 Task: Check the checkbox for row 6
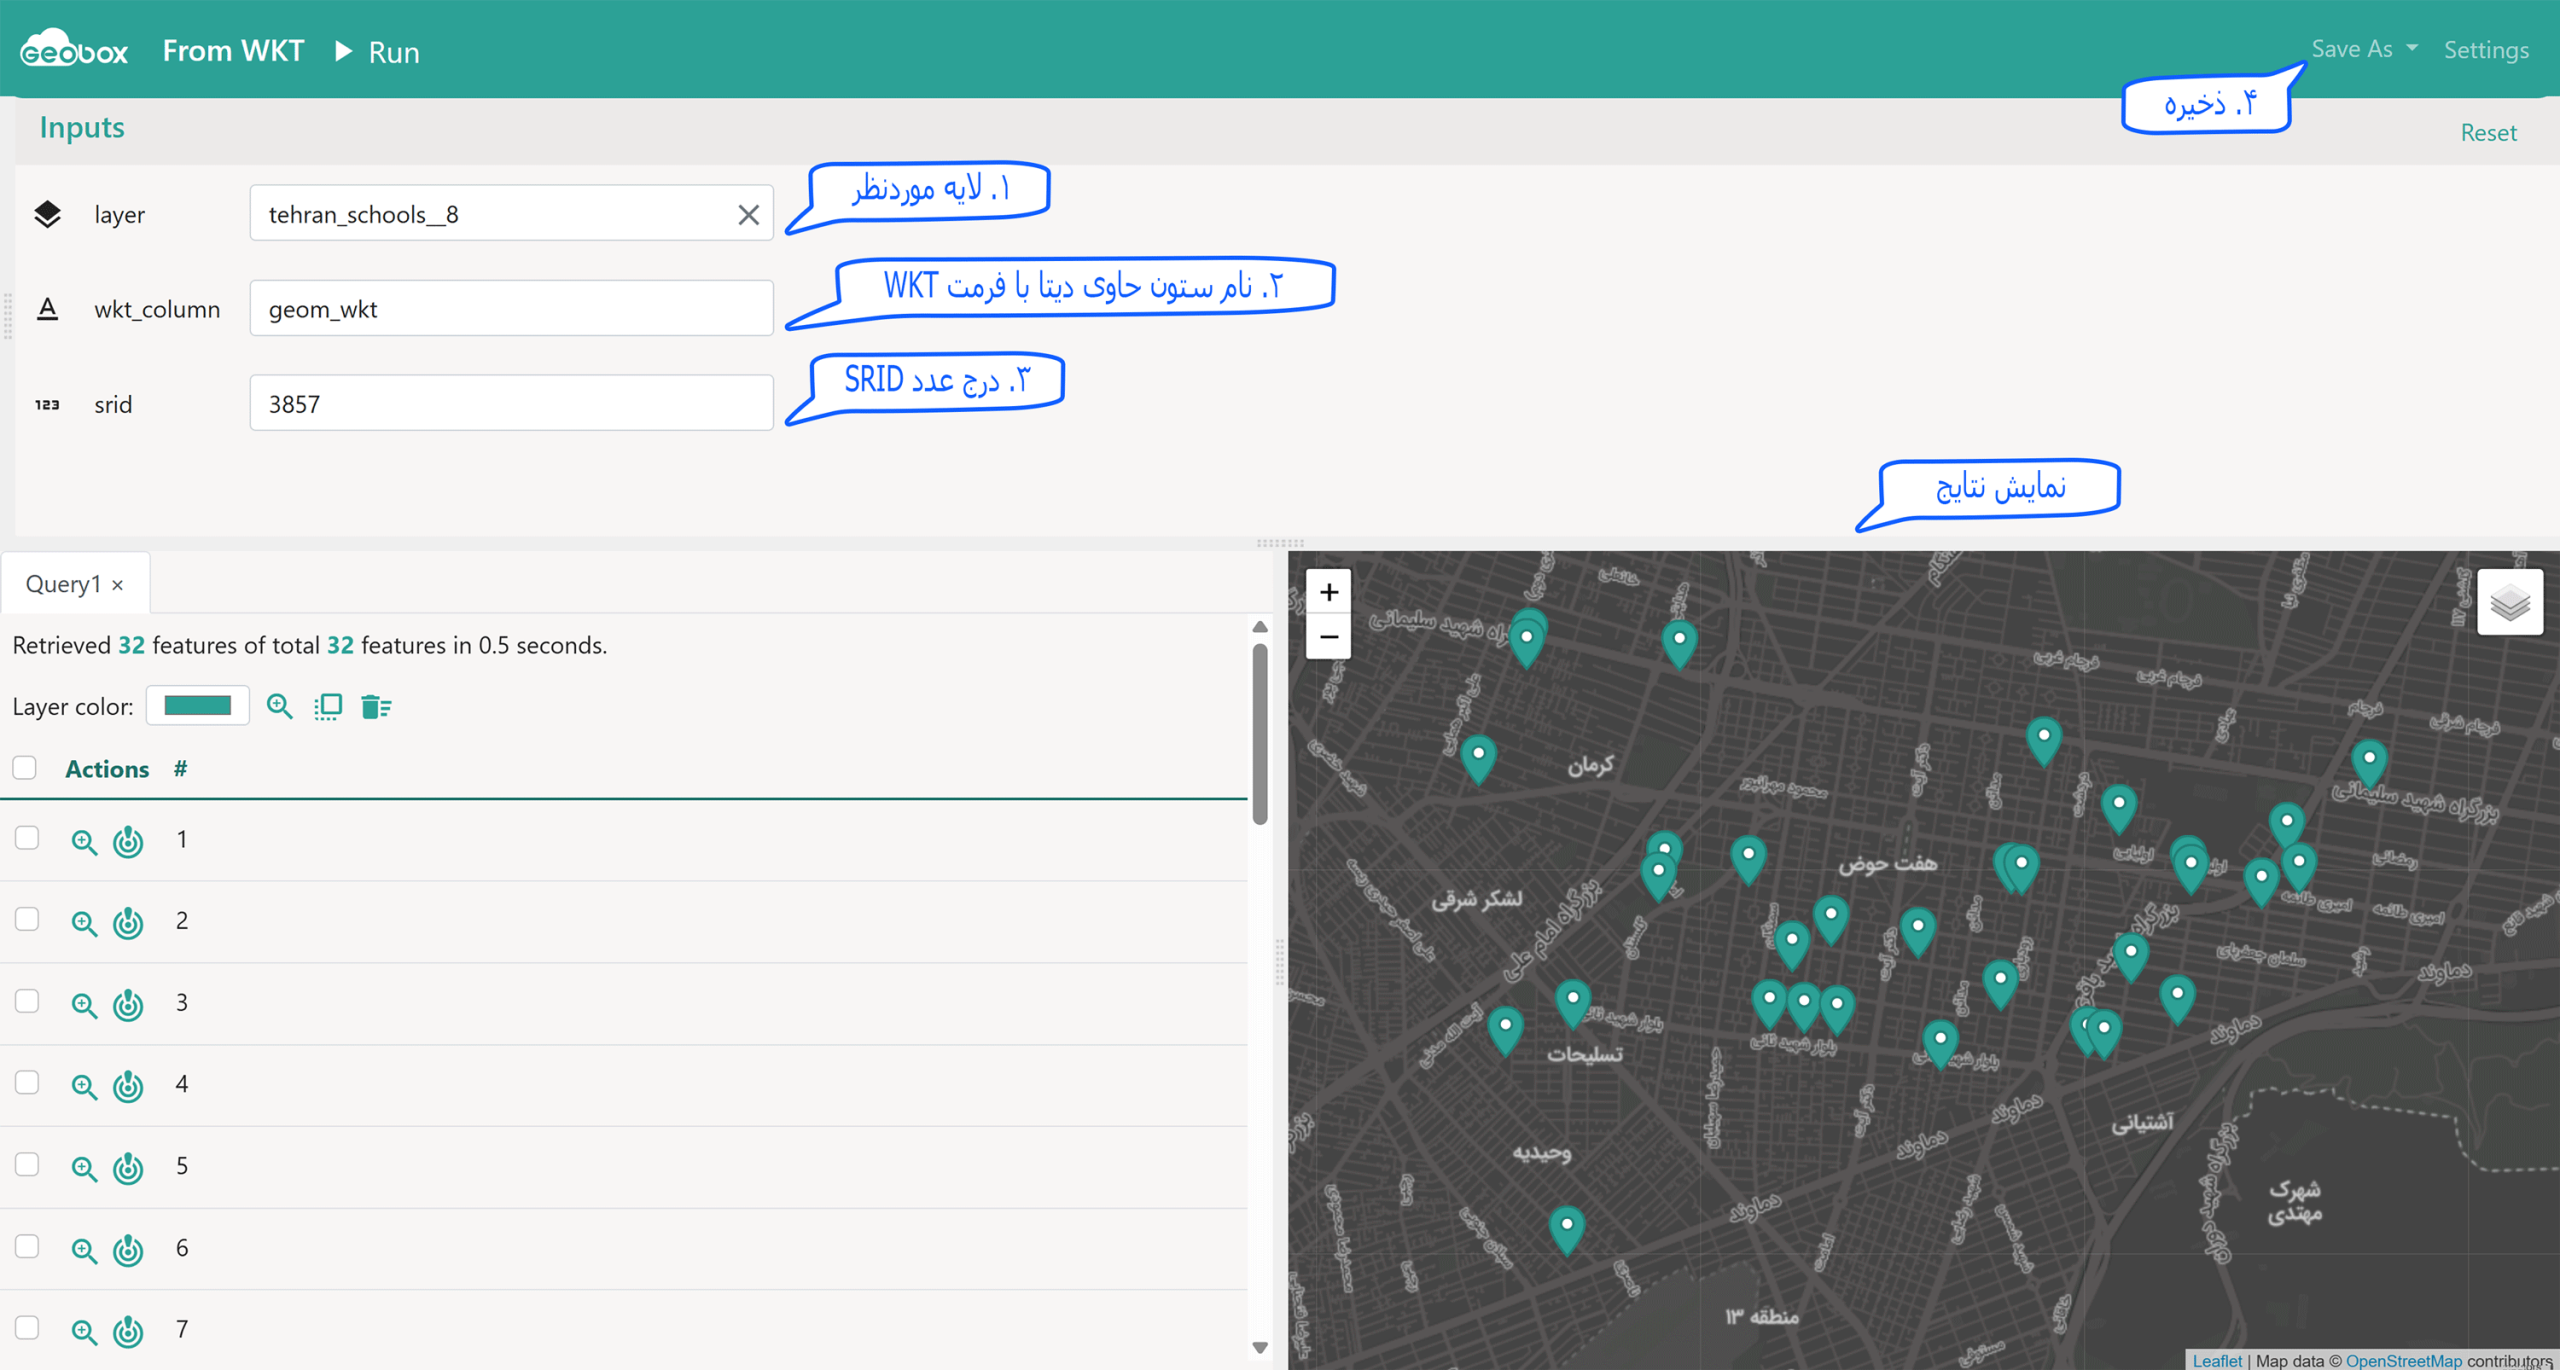click(27, 1246)
